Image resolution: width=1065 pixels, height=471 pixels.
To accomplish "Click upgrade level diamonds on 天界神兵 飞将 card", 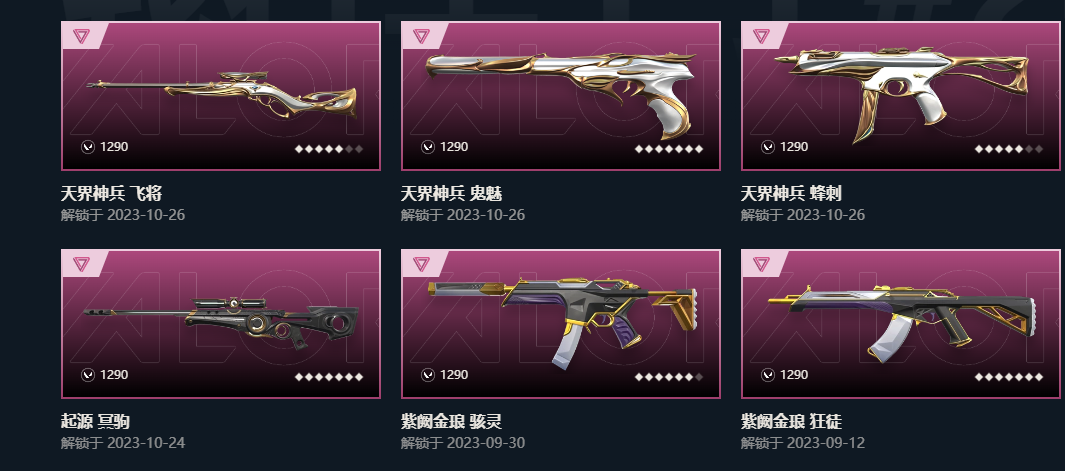I will [x=329, y=149].
